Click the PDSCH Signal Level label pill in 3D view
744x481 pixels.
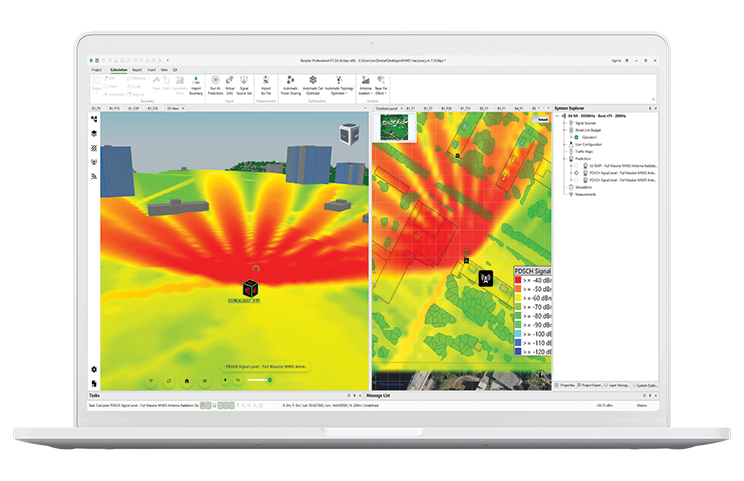pyautogui.click(x=266, y=367)
